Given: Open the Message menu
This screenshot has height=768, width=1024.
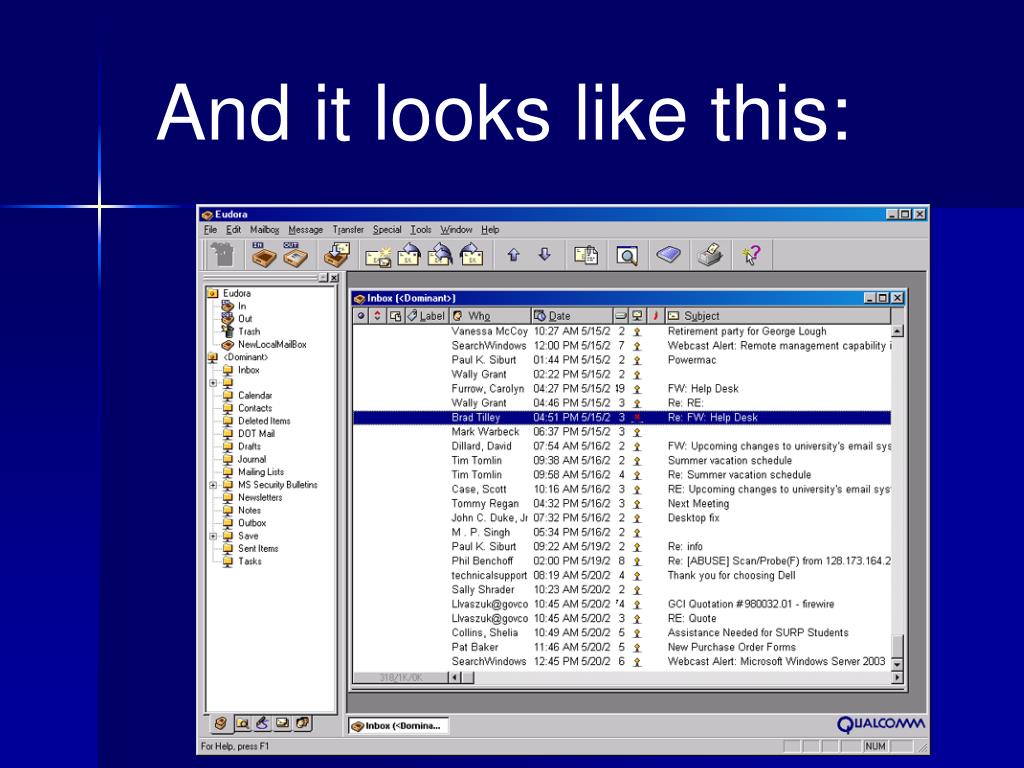Looking at the screenshot, I should (x=306, y=230).
